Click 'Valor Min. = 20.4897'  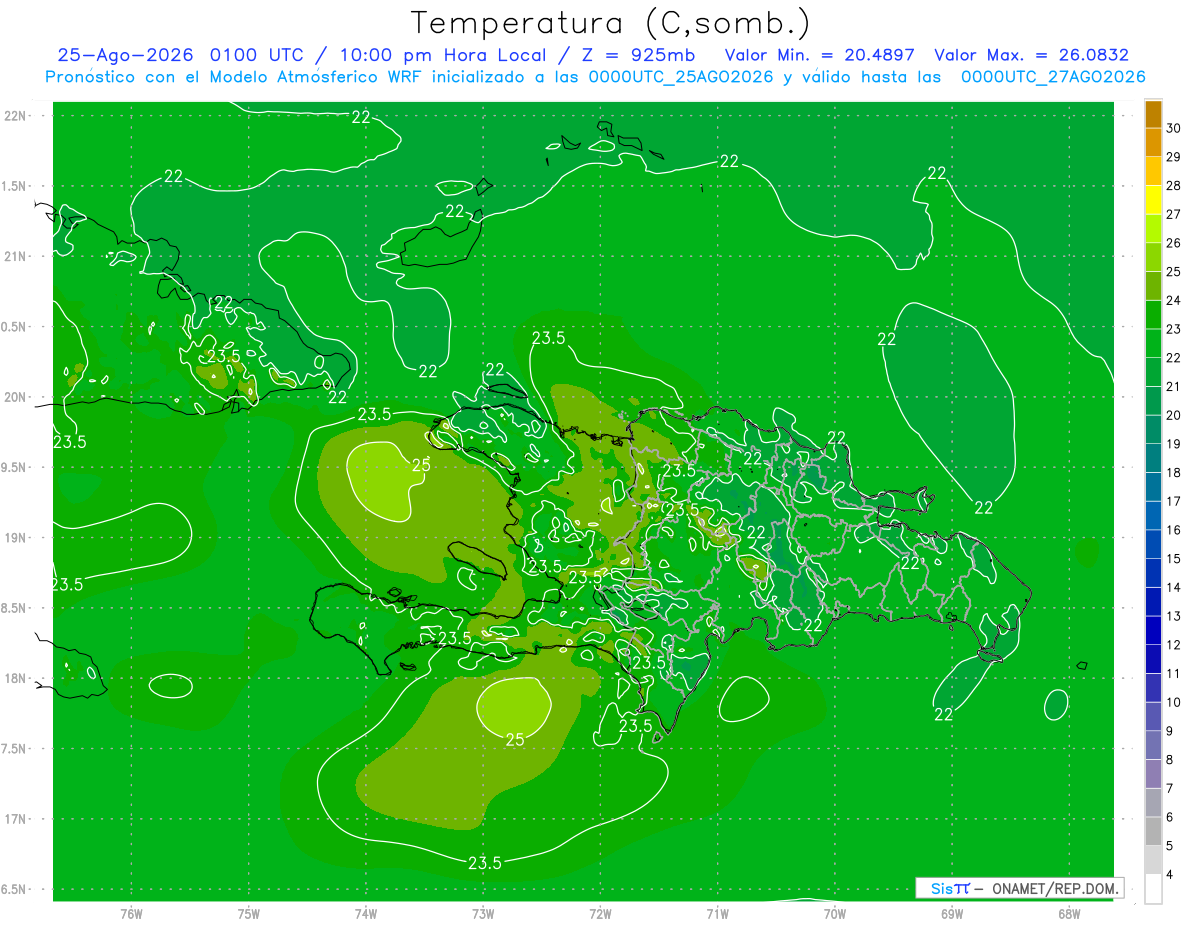tap(820, 55)
